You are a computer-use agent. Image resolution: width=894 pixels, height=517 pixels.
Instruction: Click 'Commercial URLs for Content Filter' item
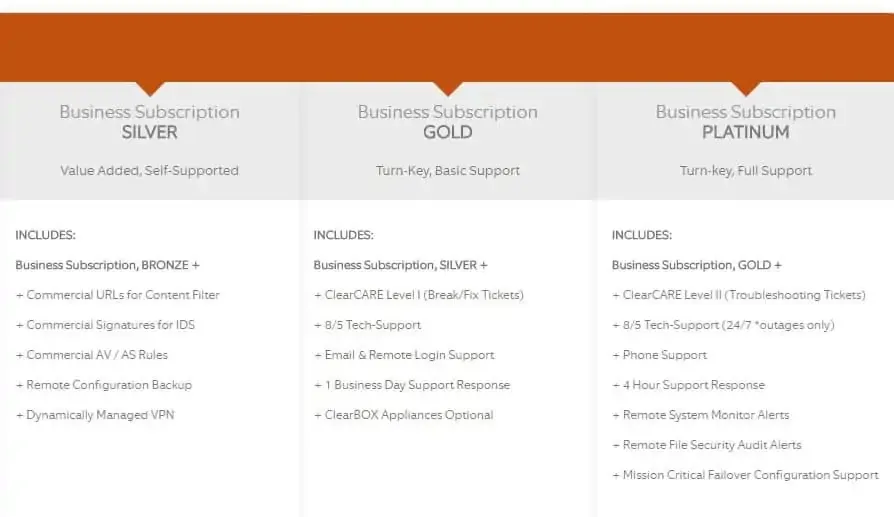tap(118, 295)
